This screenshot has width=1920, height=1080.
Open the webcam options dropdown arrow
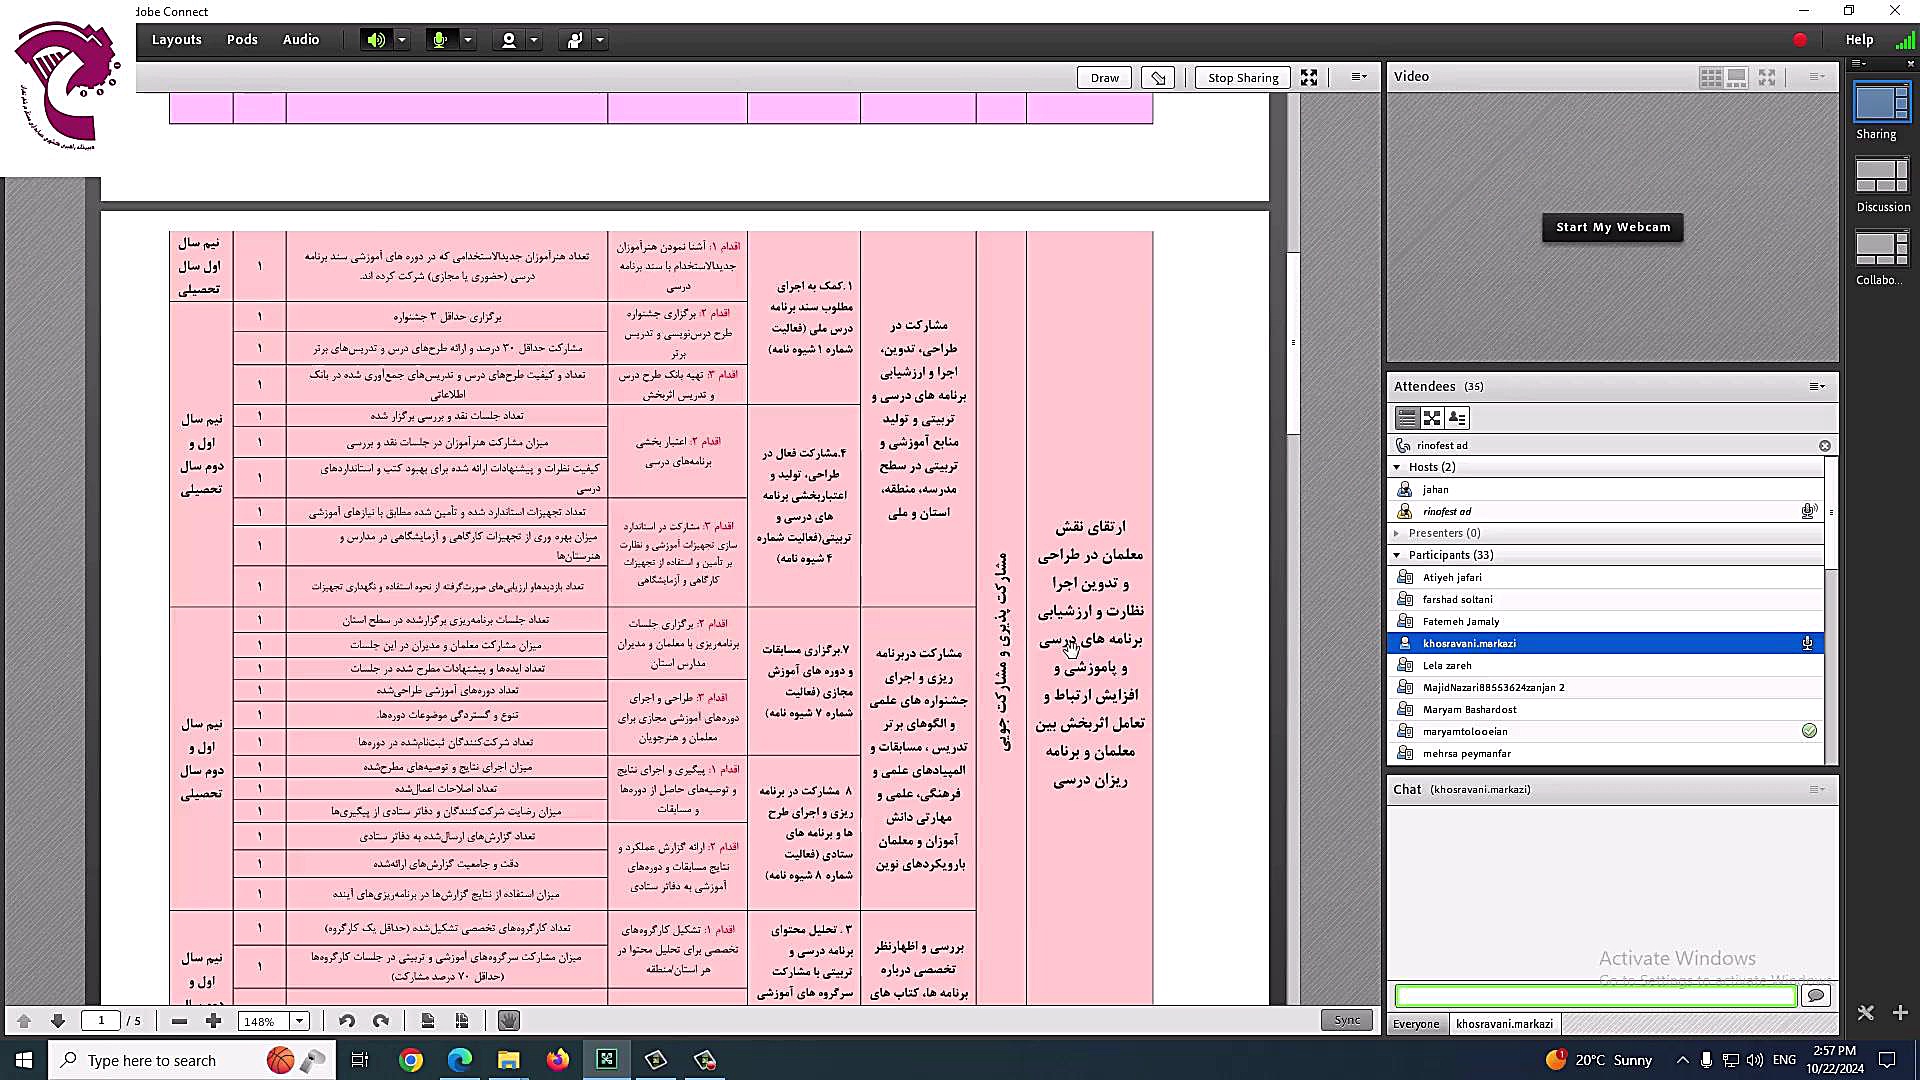point(534,40)
